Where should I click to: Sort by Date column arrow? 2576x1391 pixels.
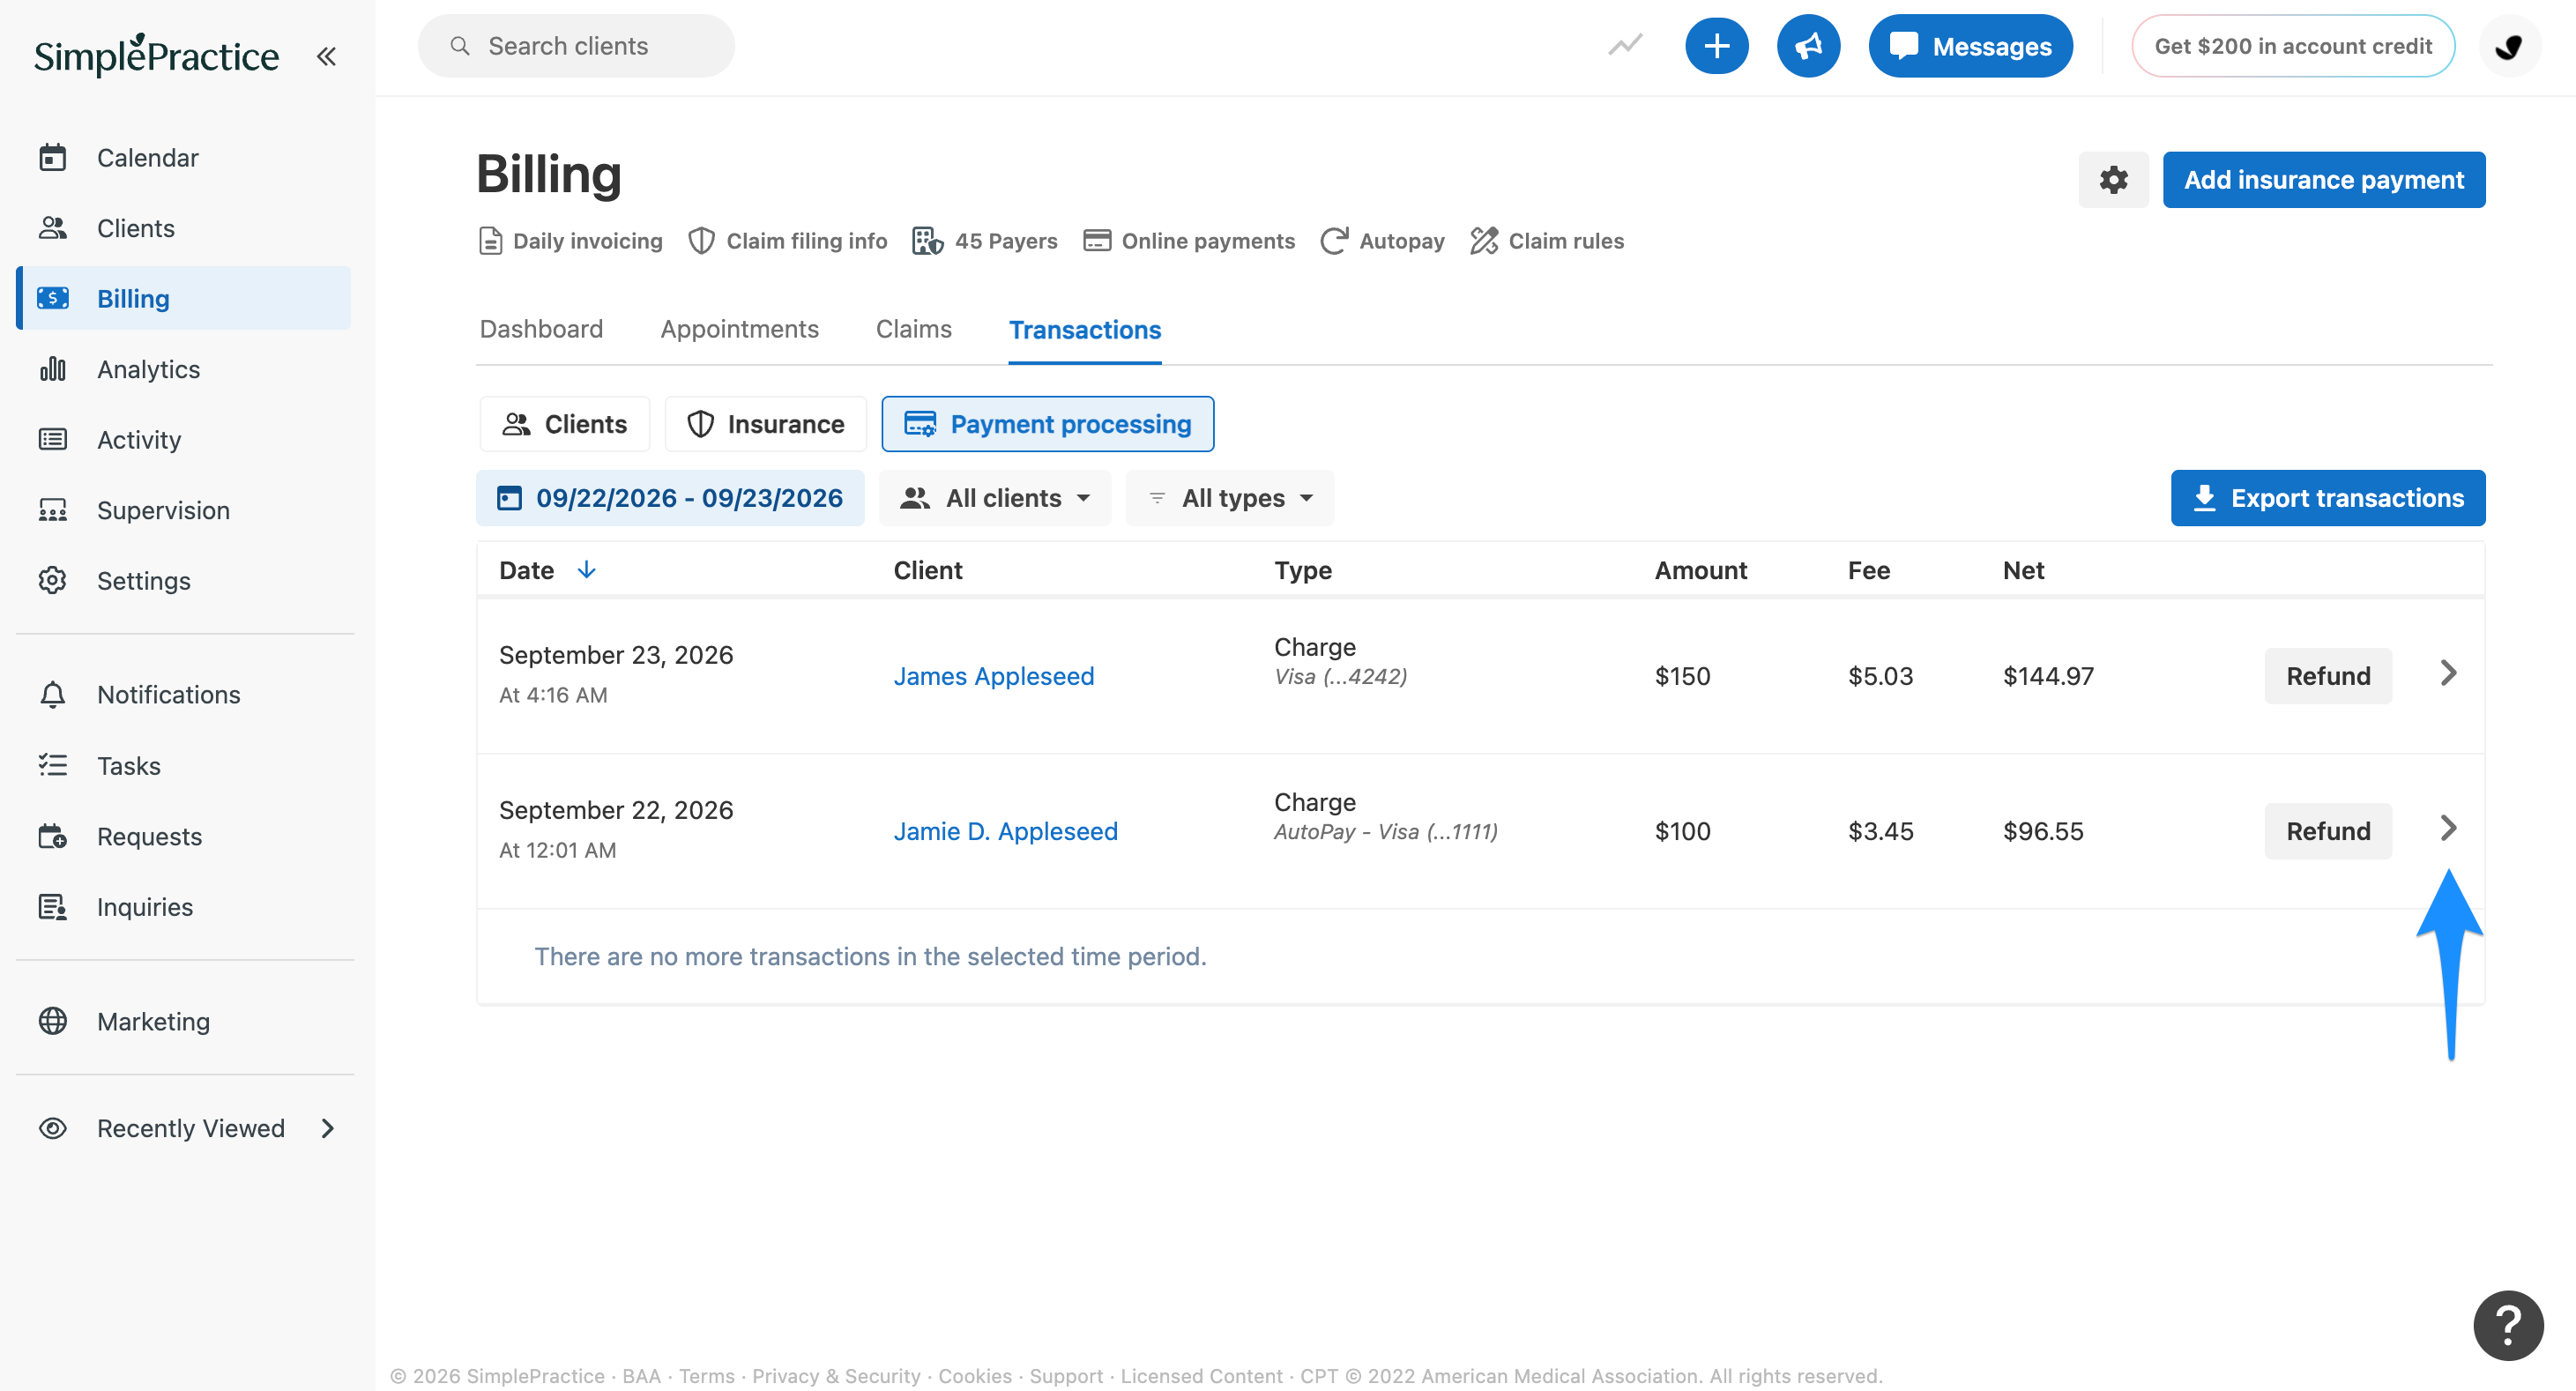(x=587, y=570)
